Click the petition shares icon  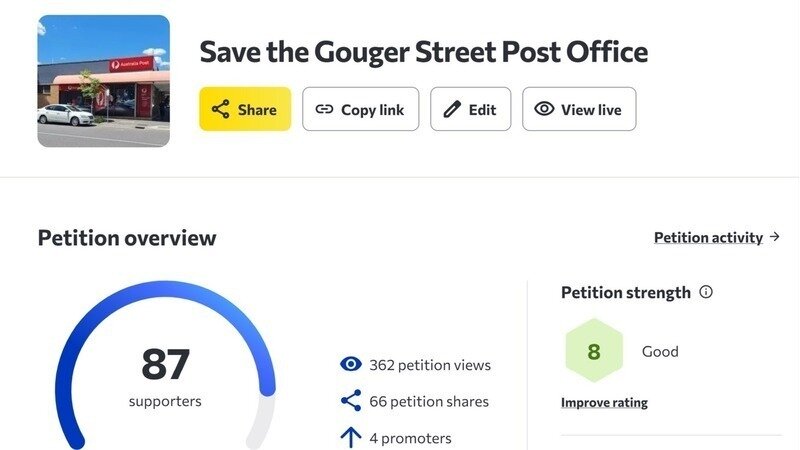pyautogui.click(x=351, y=401)
